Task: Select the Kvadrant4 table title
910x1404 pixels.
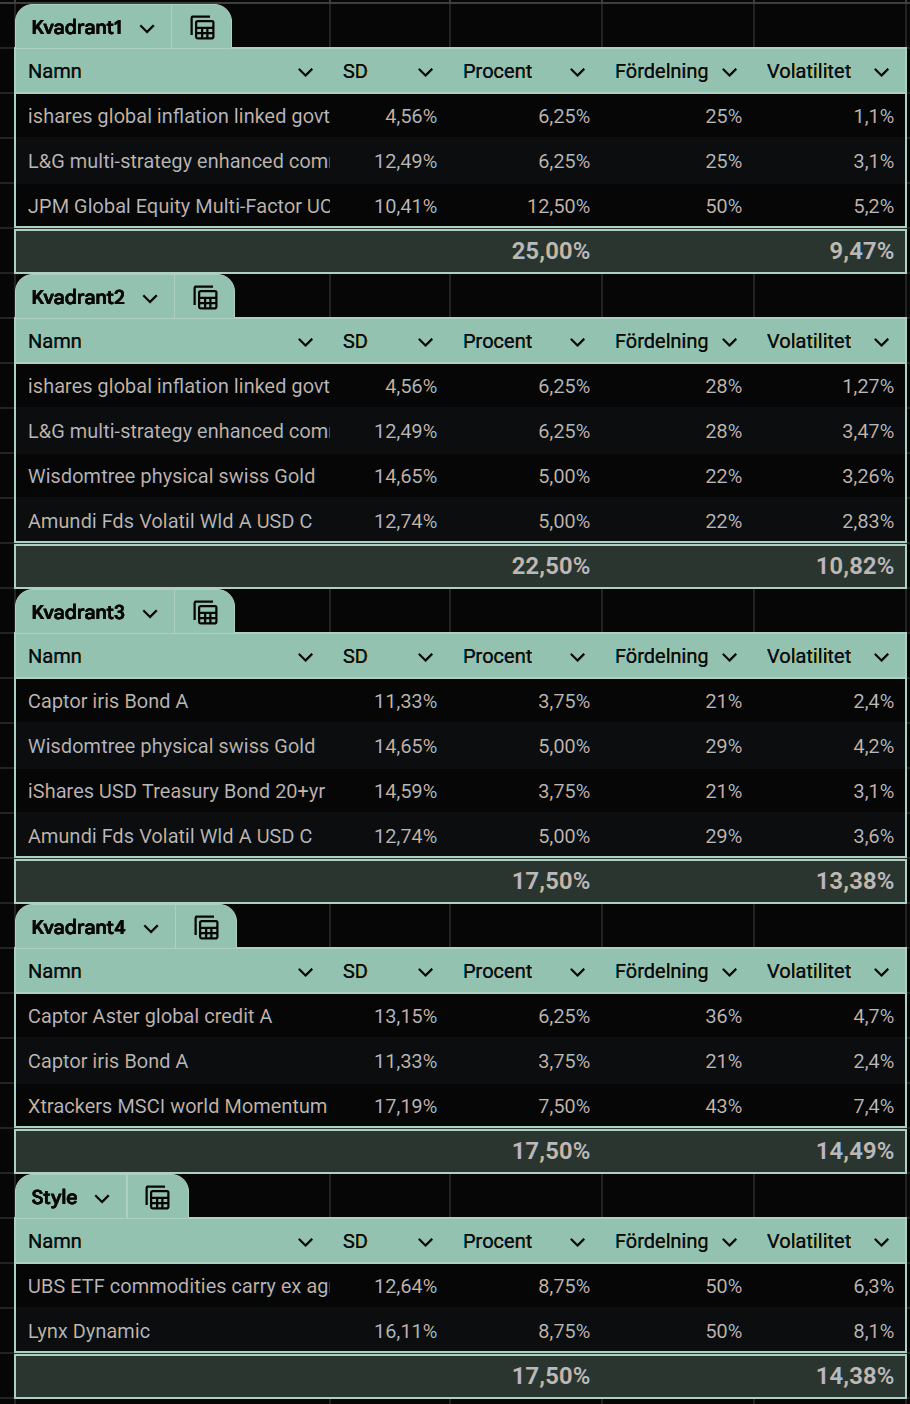Action: [x=78, y=927]
